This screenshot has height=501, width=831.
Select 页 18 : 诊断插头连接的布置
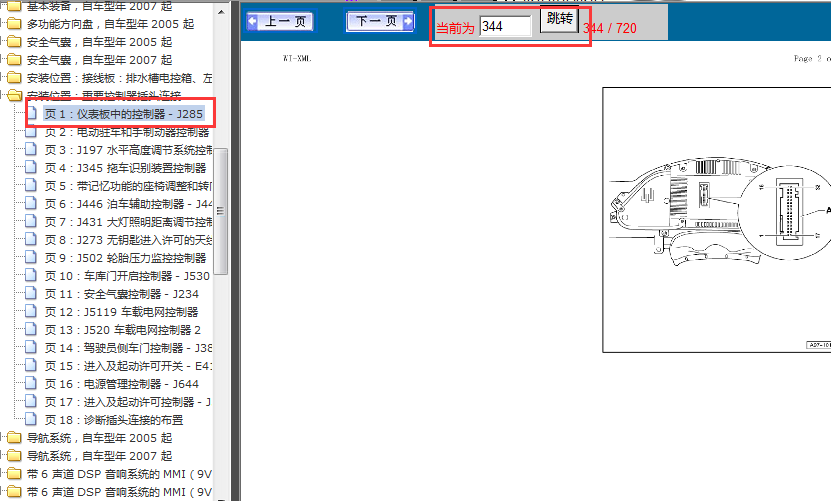(x=114, y=420)
